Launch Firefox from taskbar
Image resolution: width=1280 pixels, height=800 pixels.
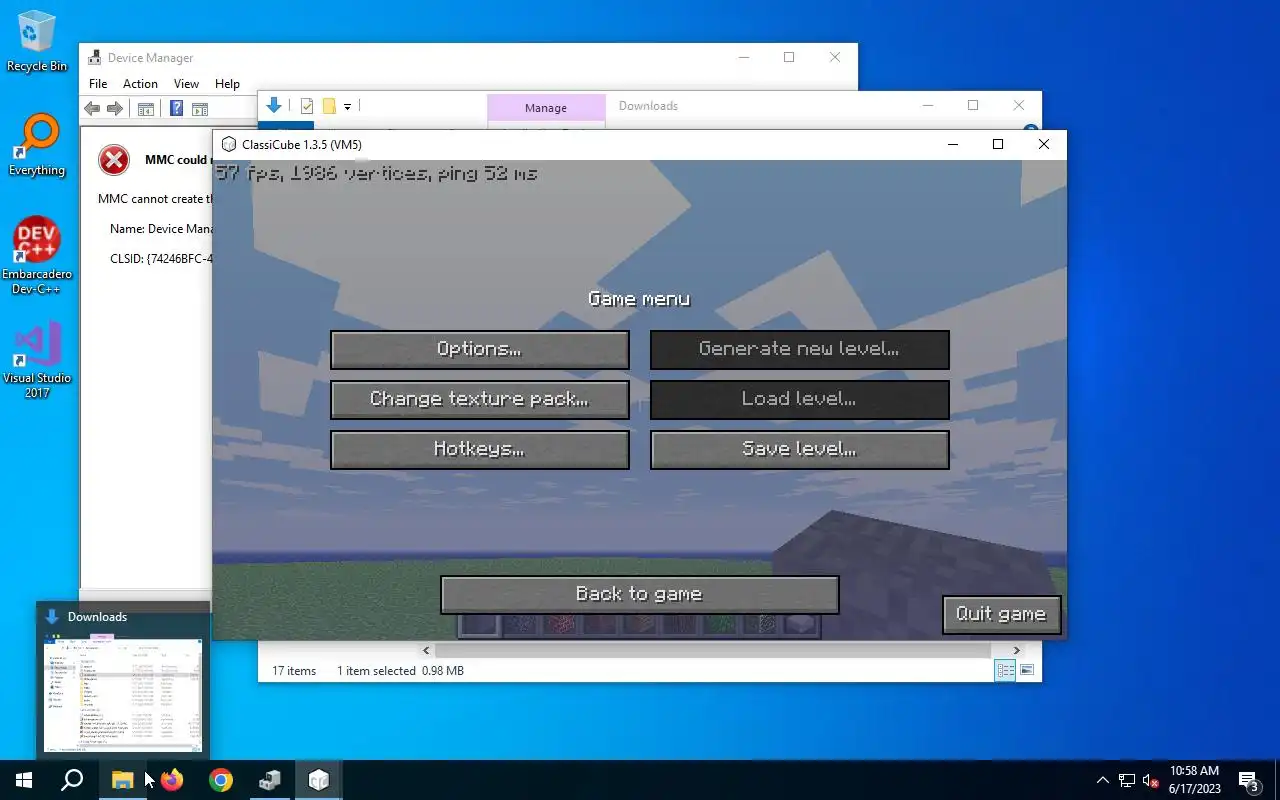pyautogui.click(x=172, y=780)
